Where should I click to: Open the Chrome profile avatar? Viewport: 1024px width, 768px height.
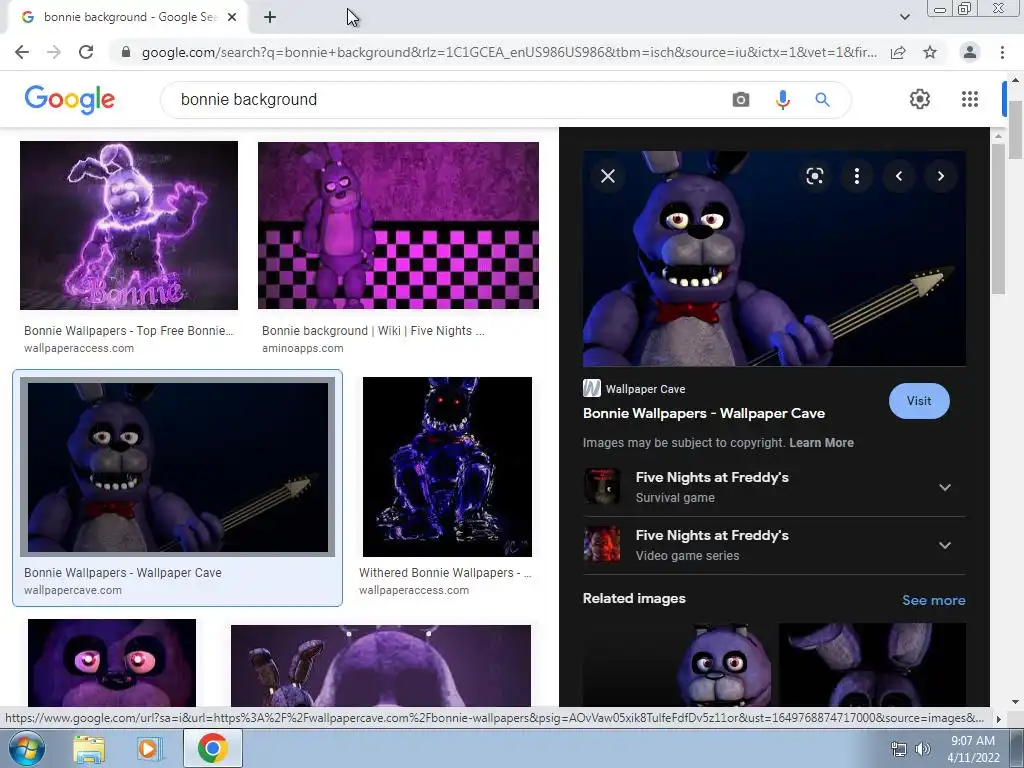[x=970, y=52]
